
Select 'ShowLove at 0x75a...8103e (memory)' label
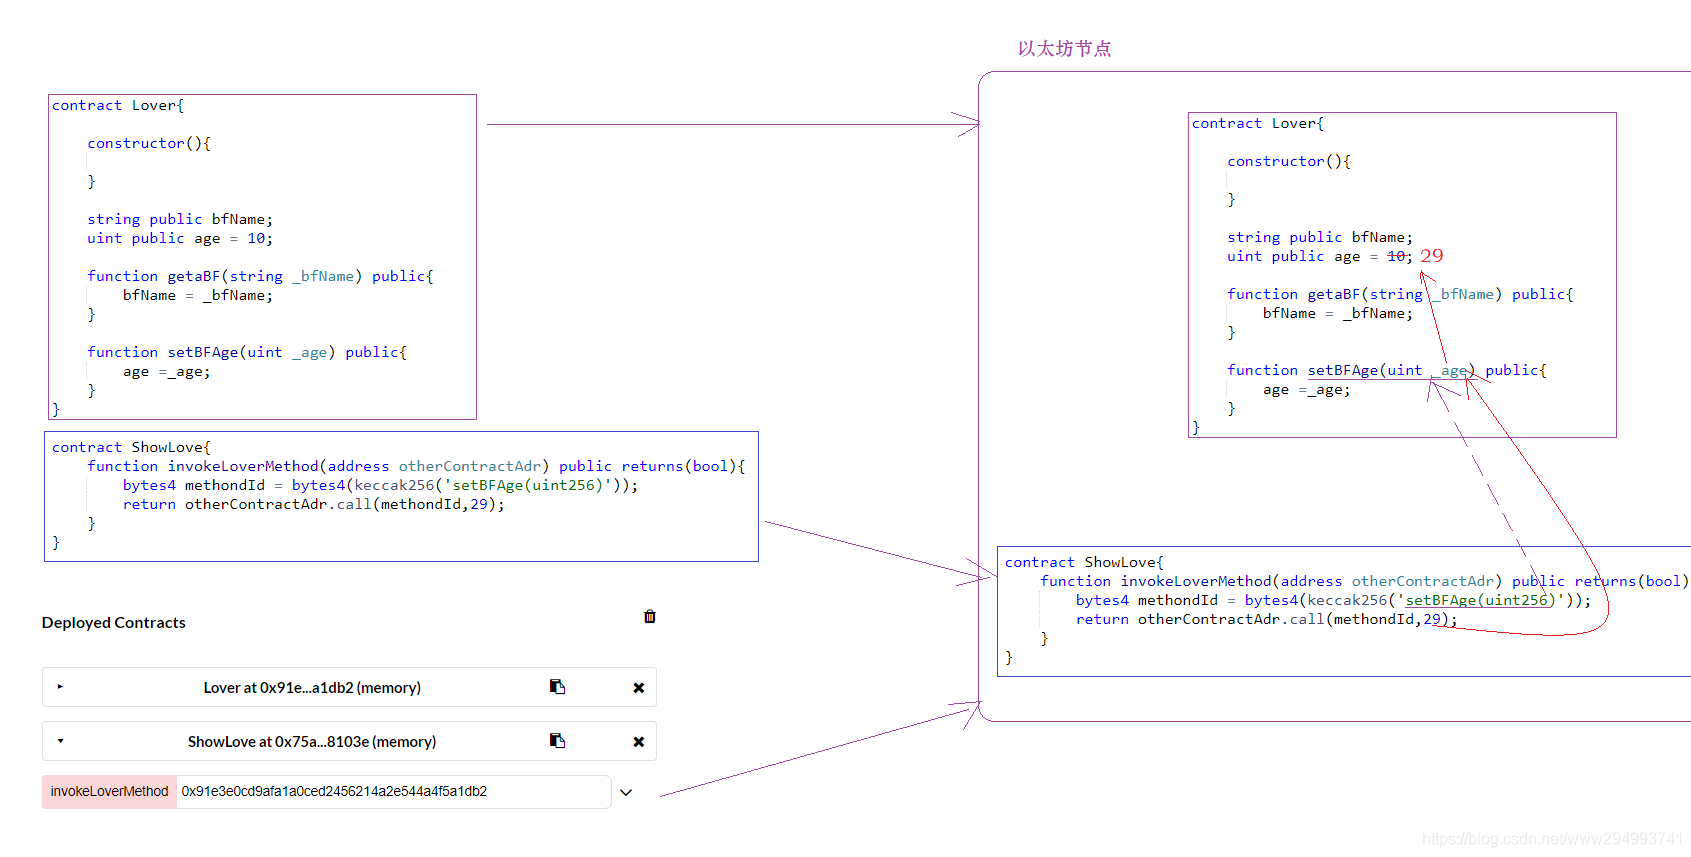(312, 742)
